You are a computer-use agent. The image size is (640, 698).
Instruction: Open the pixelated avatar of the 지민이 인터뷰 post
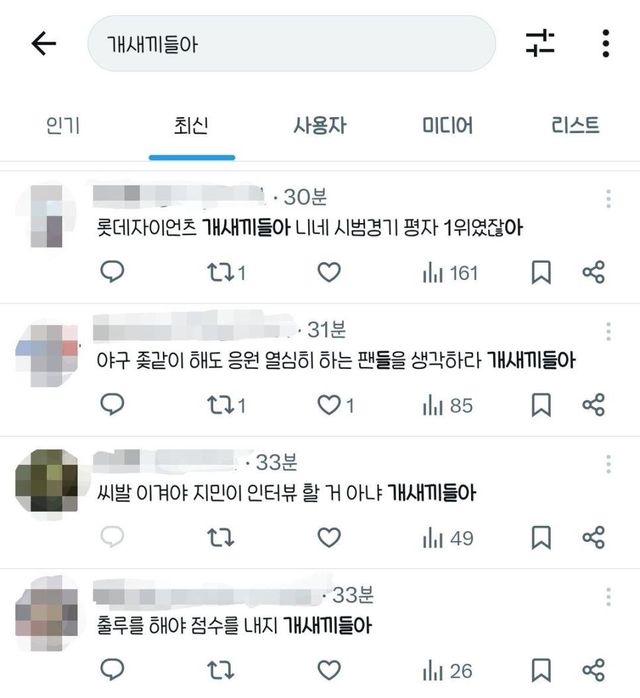click(47, 480)
